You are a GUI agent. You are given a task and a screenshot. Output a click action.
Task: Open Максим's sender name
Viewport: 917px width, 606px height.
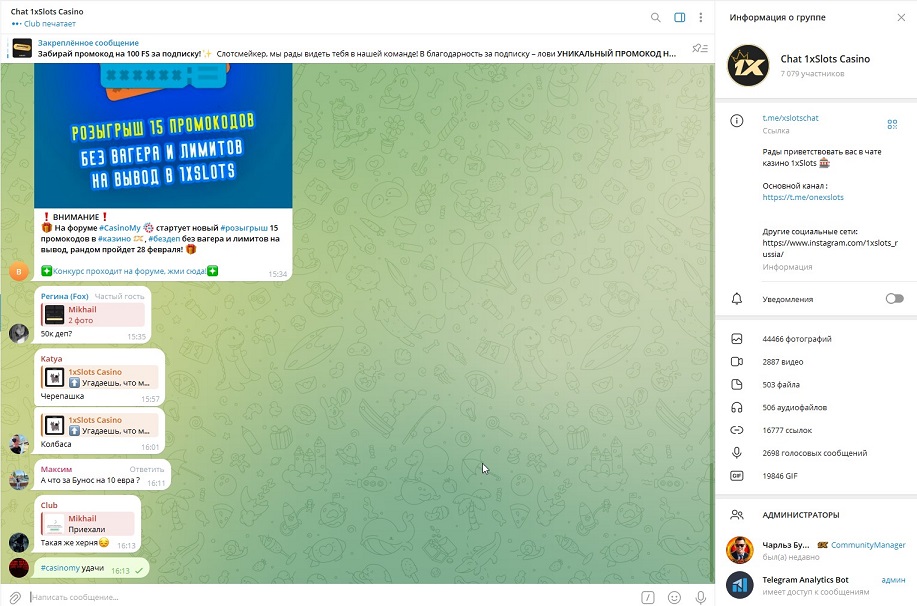pos(56,469)
